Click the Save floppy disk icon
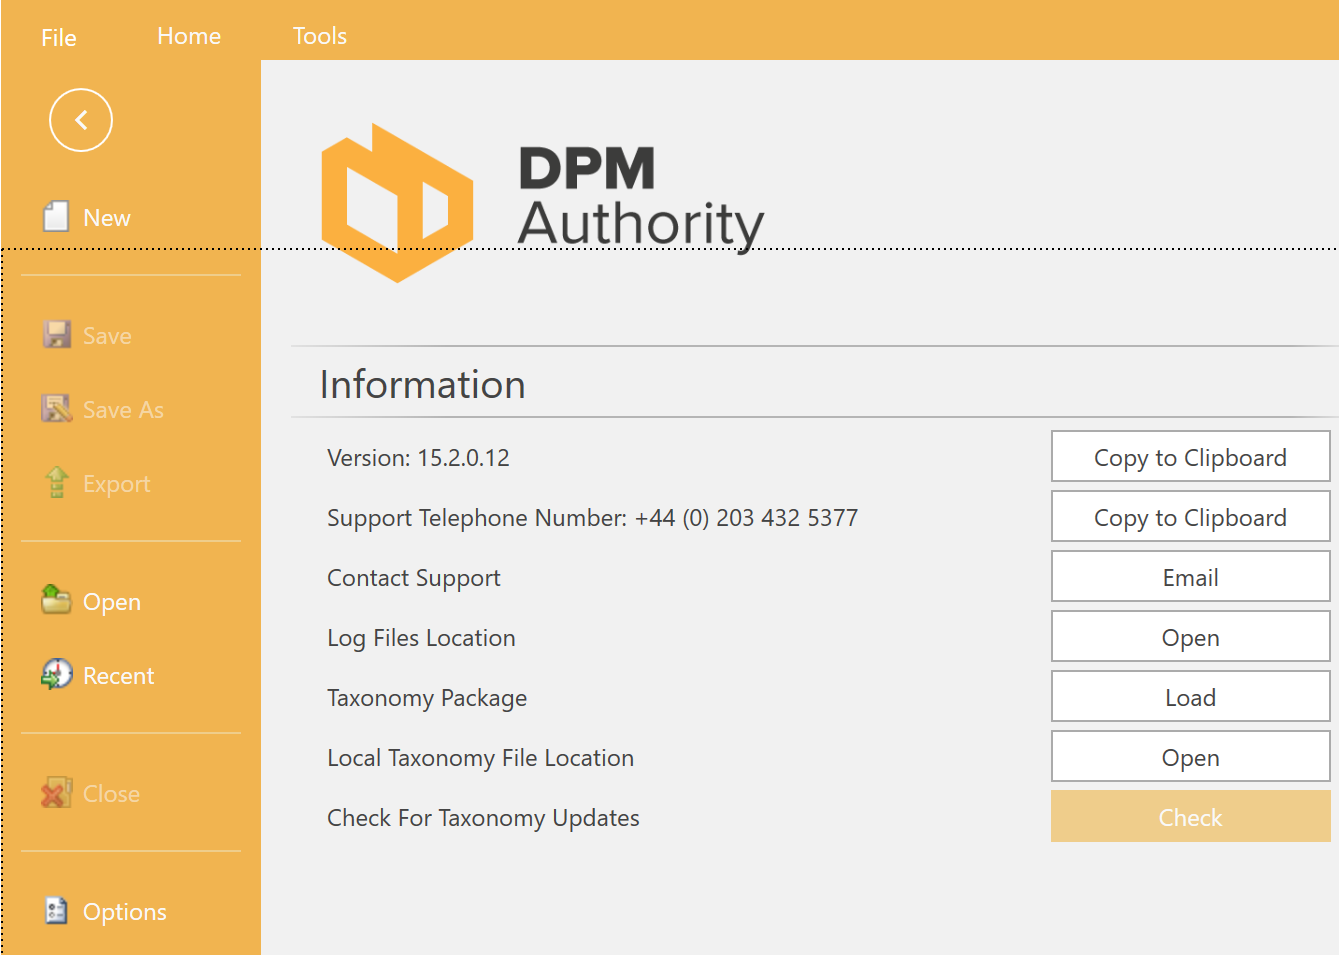Screen dimensions: 1339x955 (57, 334)
